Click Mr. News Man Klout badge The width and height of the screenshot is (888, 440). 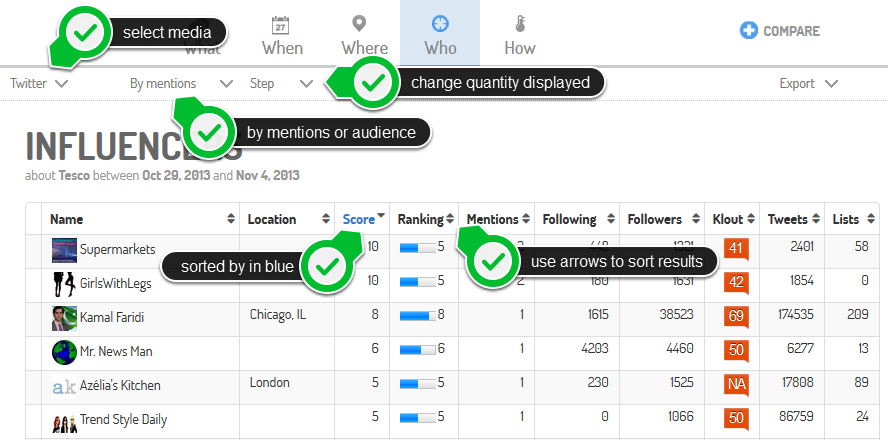click(736, 351)
